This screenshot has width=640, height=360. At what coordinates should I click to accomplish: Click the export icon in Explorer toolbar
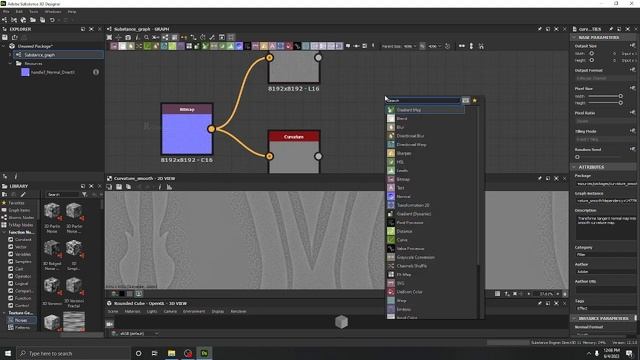15,37
